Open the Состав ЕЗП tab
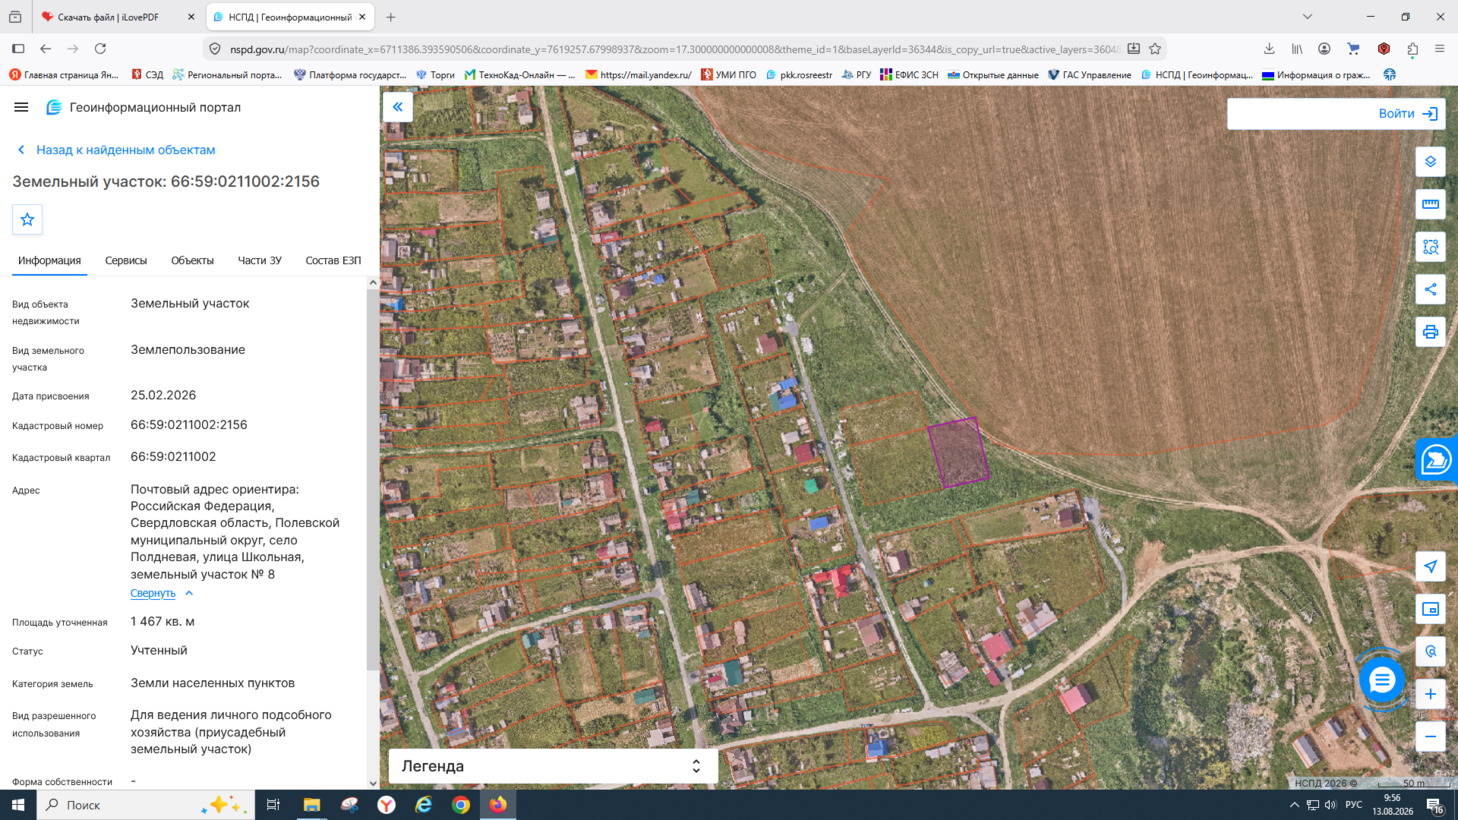 333,260
